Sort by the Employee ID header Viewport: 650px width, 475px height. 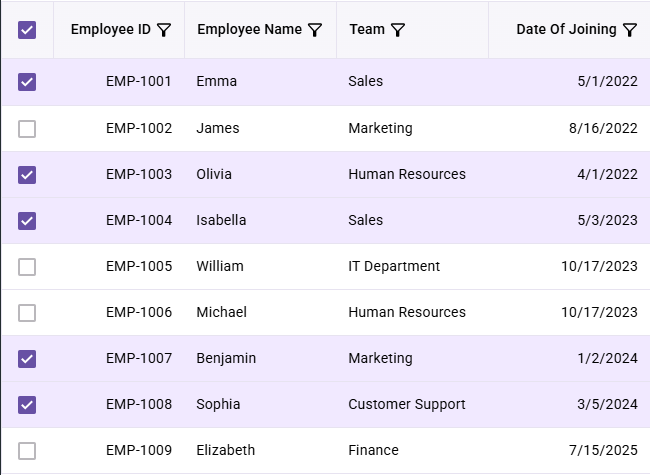pos(111,29)
